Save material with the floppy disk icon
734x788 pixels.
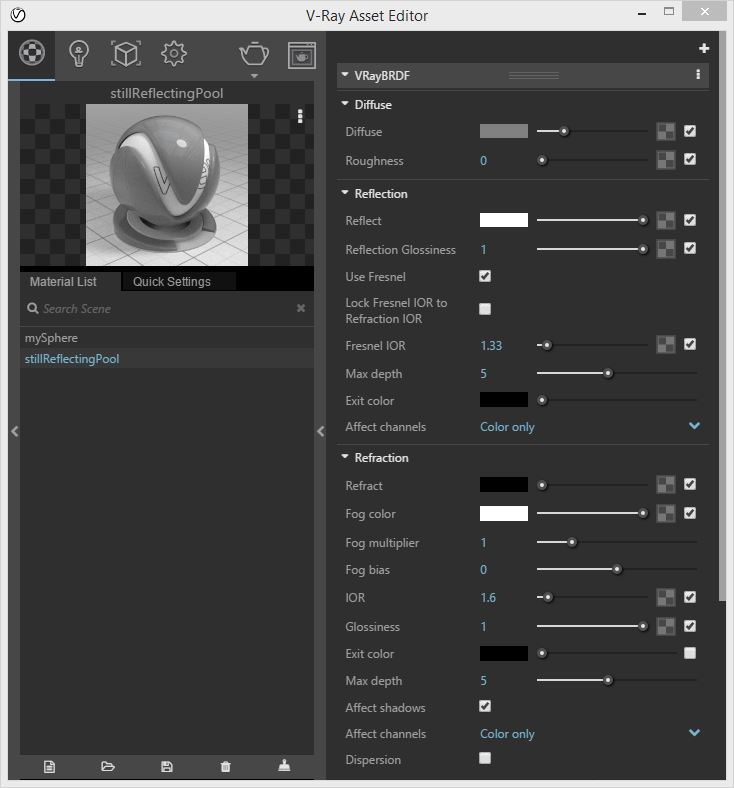coord(167,766)
